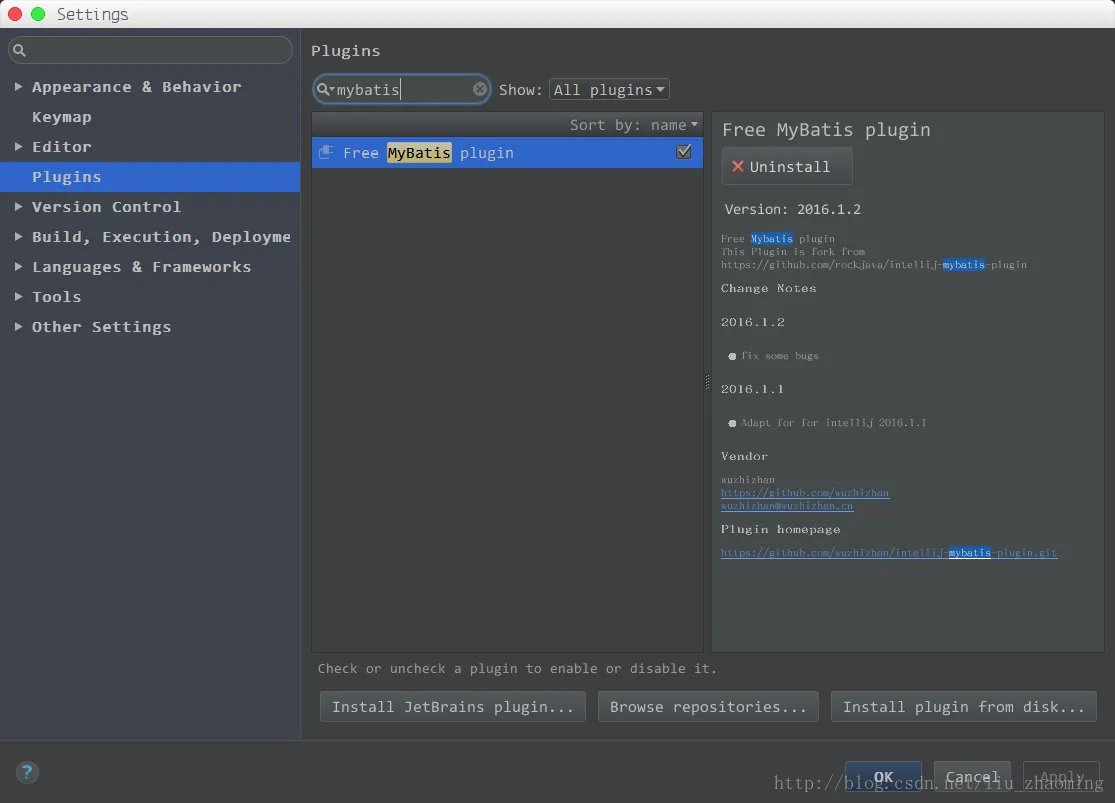
Task: Click Install plugin from disk button
Action: (963, 707)
